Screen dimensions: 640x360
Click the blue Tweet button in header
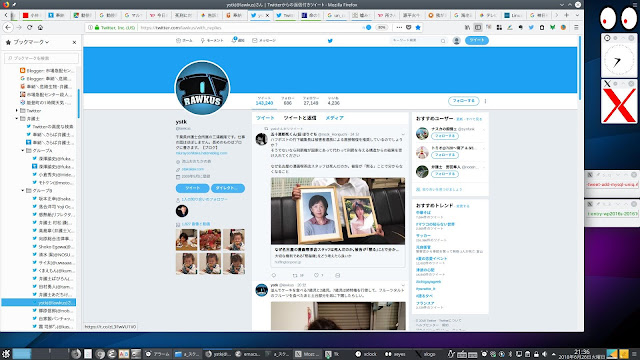pyautogui.click(x=476, y=40)
